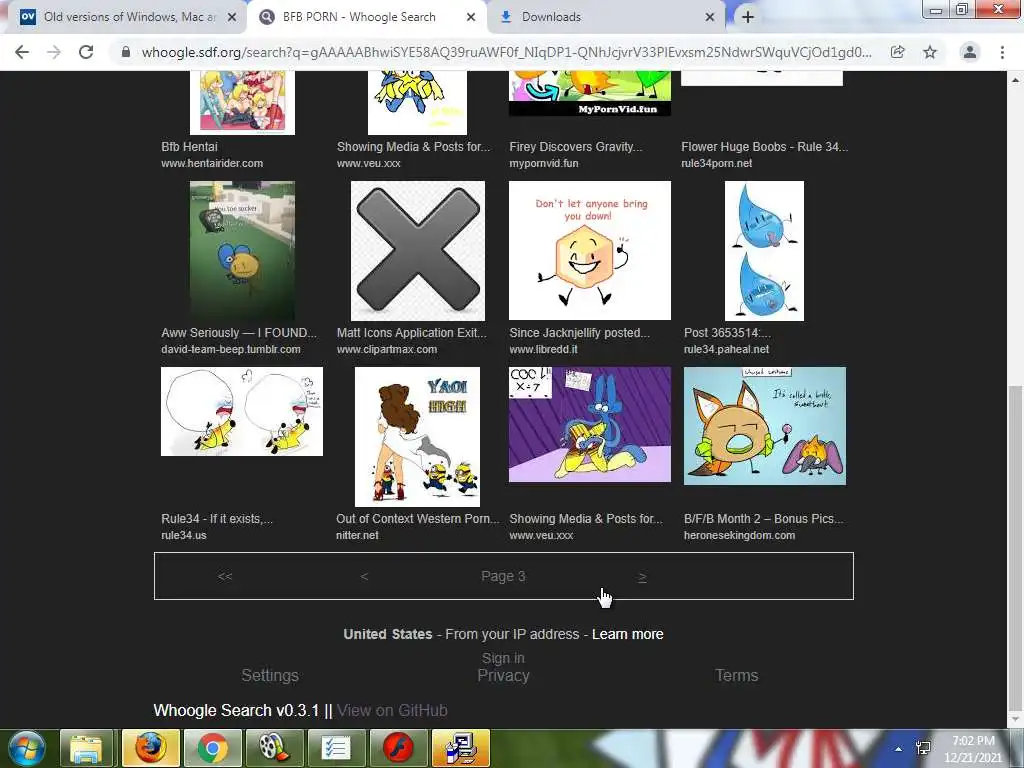Jump to first page with << link
Image resolution: width=1024 pixels, height=768 pixels.
click(x=225, y=576)
